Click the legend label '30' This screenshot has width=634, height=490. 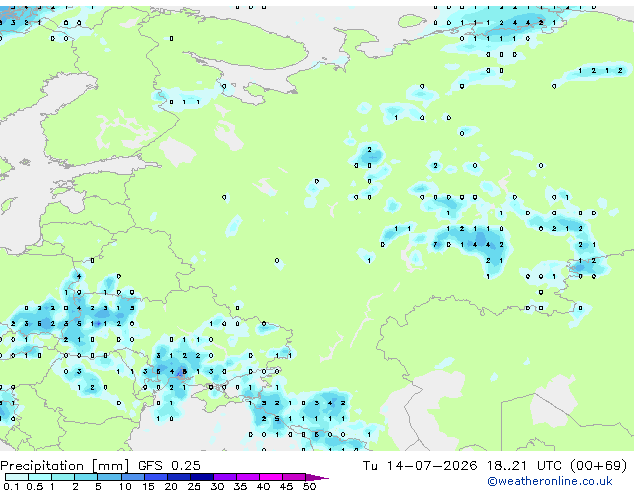click(x=217, y=486)
